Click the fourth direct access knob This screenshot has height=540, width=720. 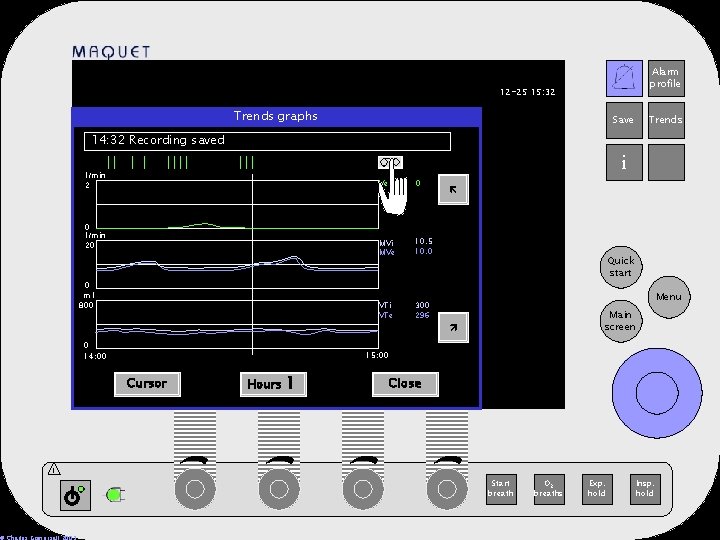point(447,489)
